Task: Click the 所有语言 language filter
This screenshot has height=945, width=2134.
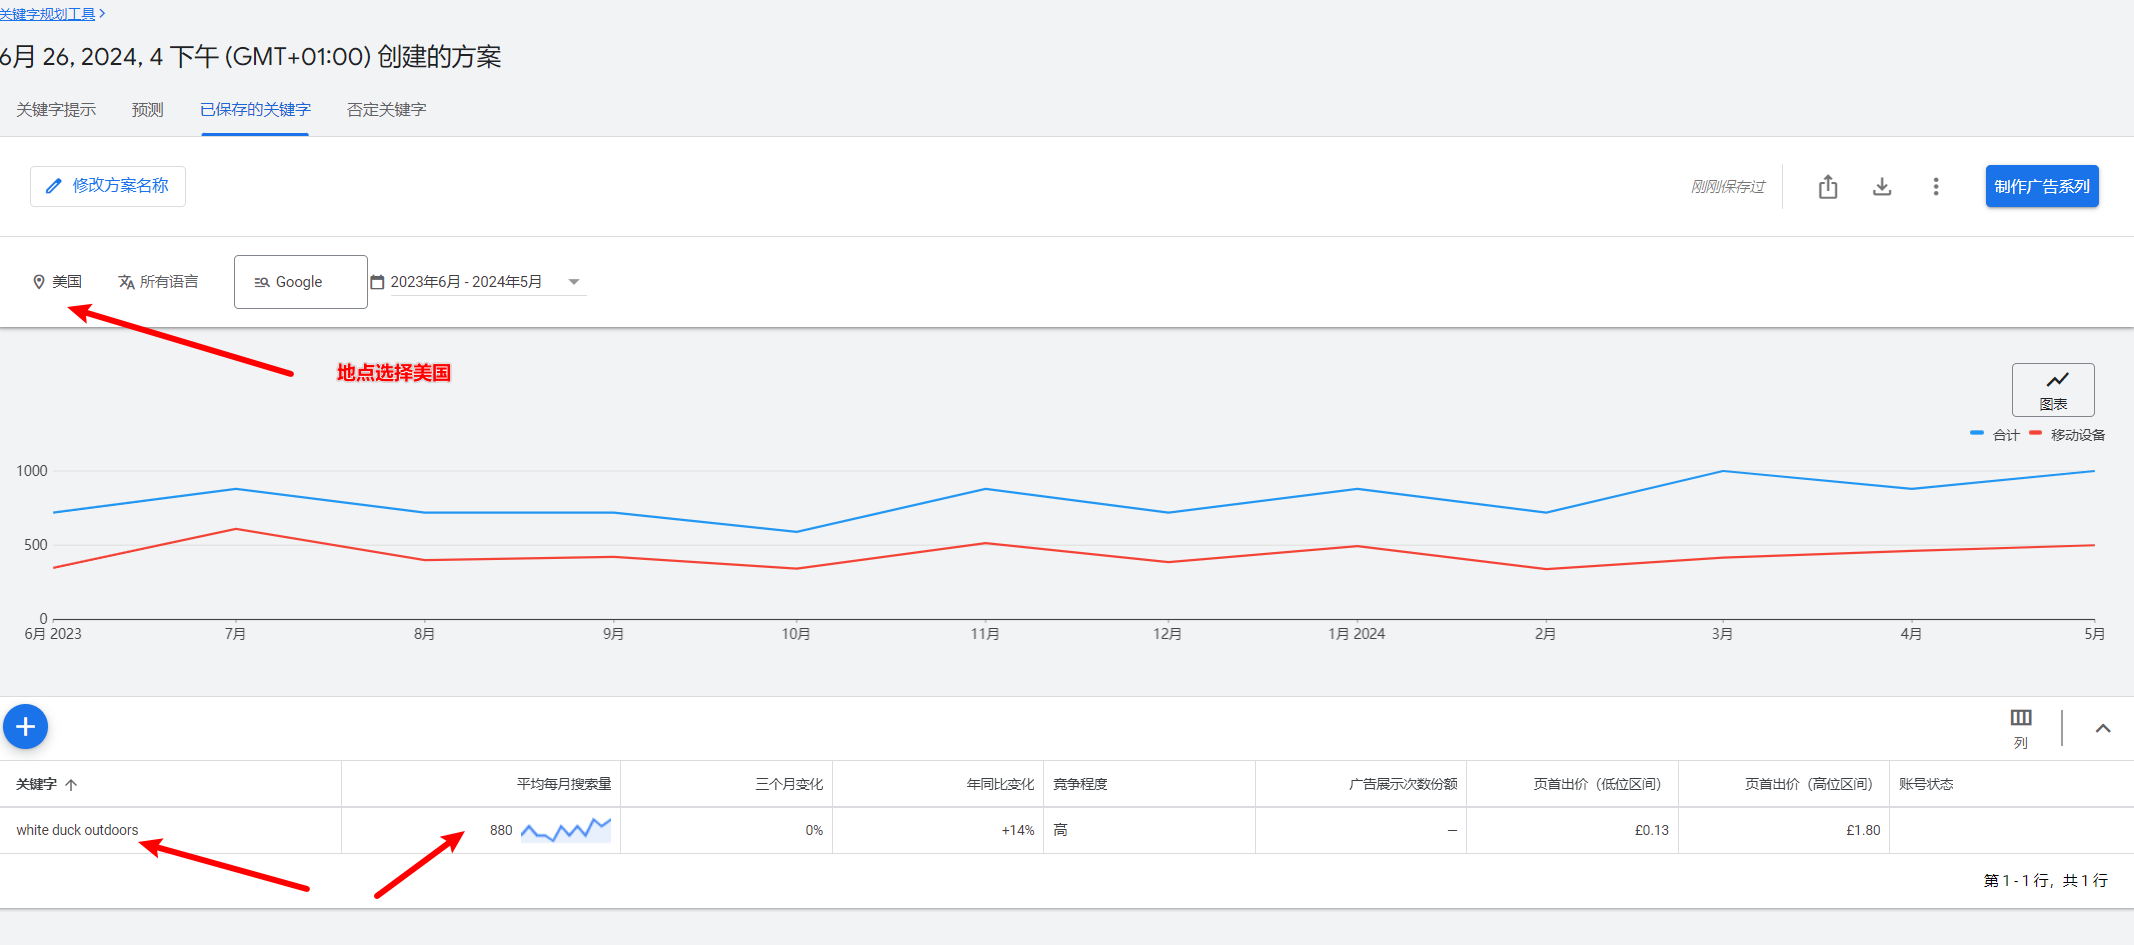Action: click(x=158, y=282)
